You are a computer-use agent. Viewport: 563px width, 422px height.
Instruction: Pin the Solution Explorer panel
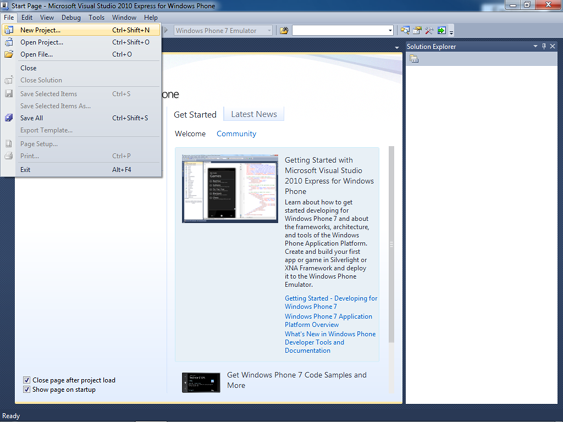click(544, 46)
